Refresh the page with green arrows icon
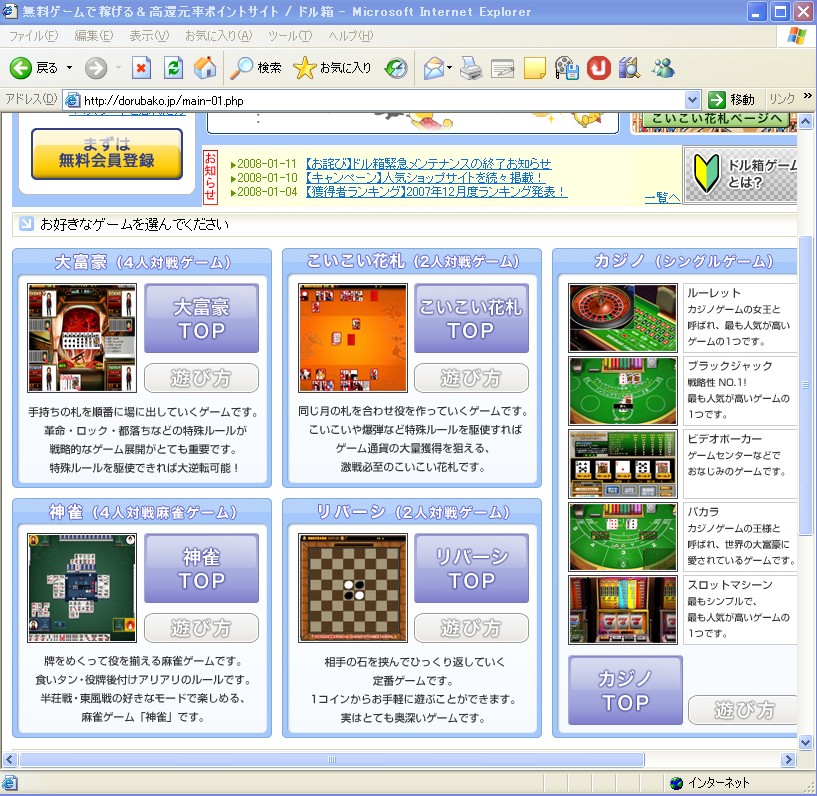 click(174, 68)
